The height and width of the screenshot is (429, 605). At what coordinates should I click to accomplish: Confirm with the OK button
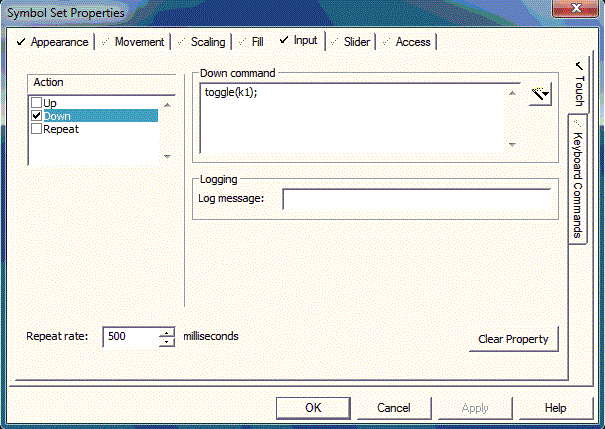tap(313, 408)
